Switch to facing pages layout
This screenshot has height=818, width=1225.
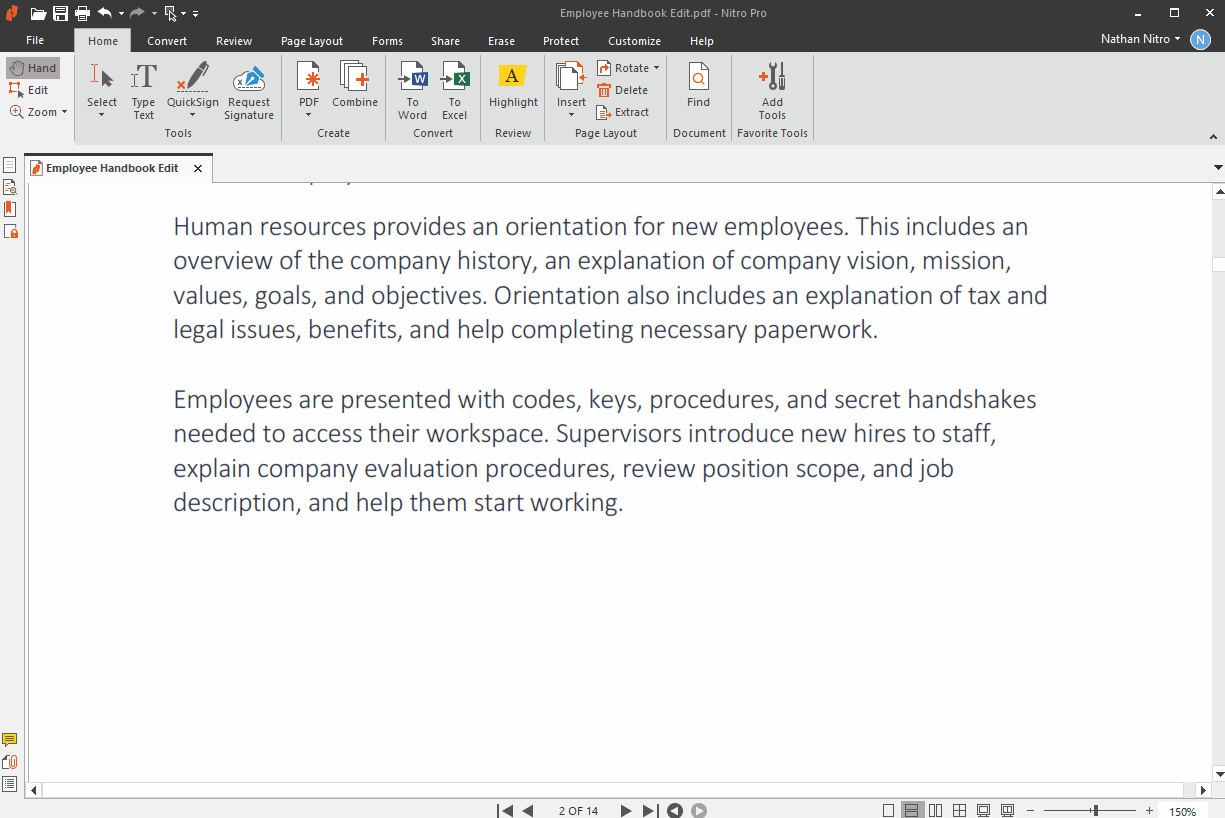(x=935, y=810)
